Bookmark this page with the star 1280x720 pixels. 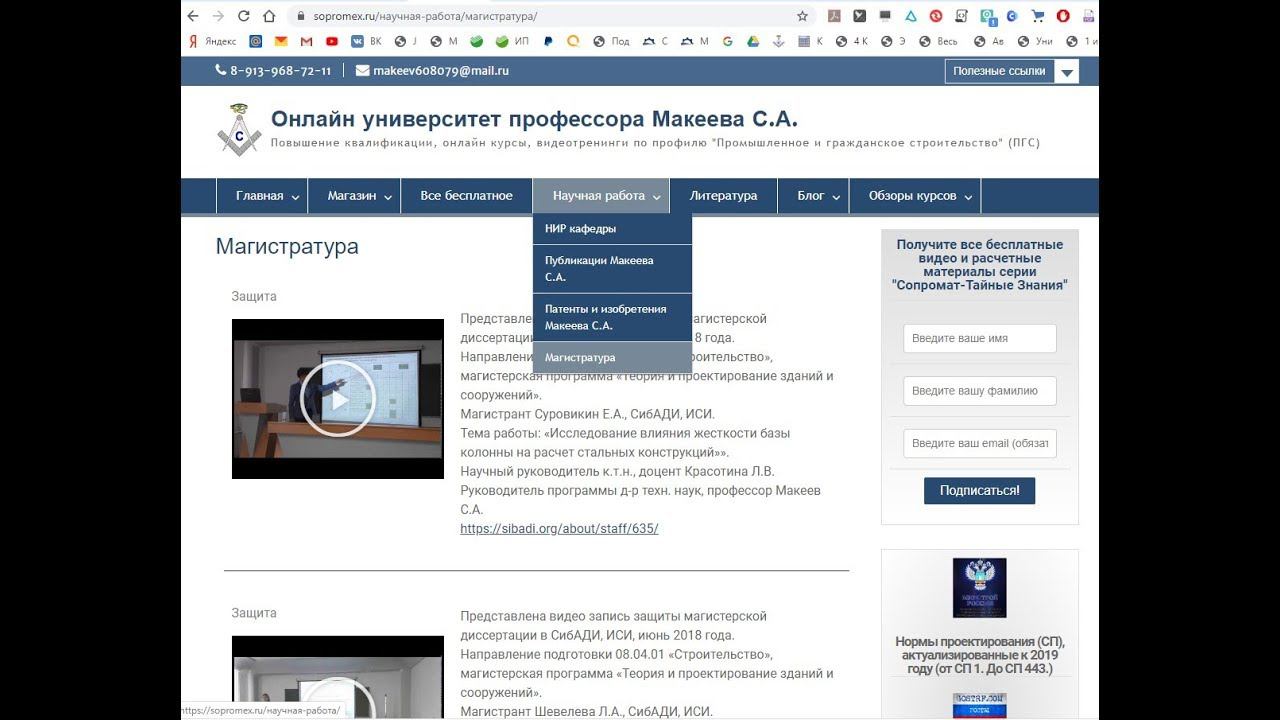coord(802,16)
